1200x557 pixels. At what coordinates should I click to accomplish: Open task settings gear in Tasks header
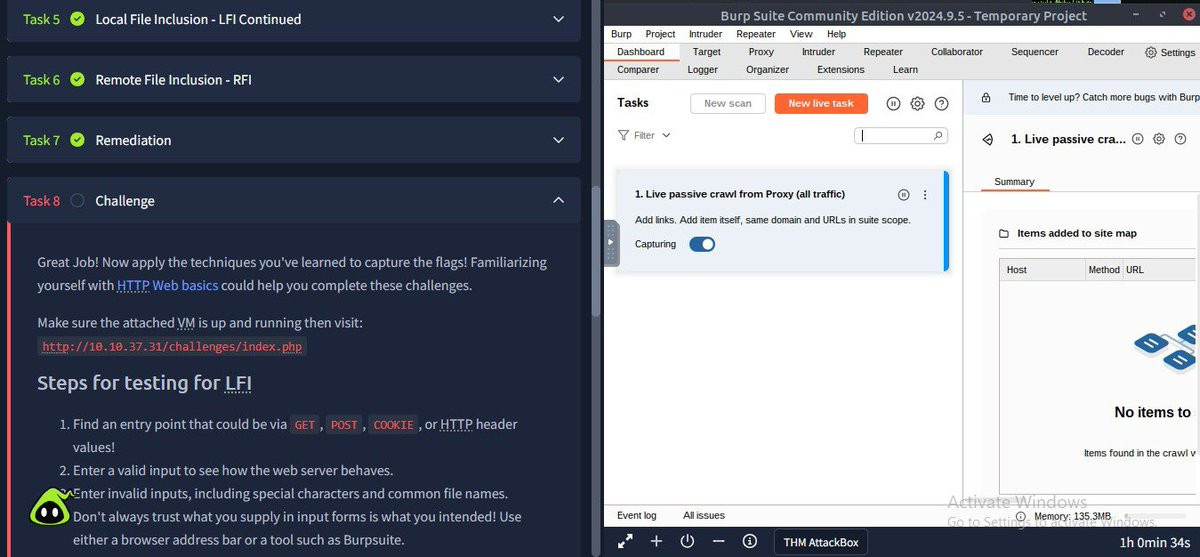coord(917,104)
